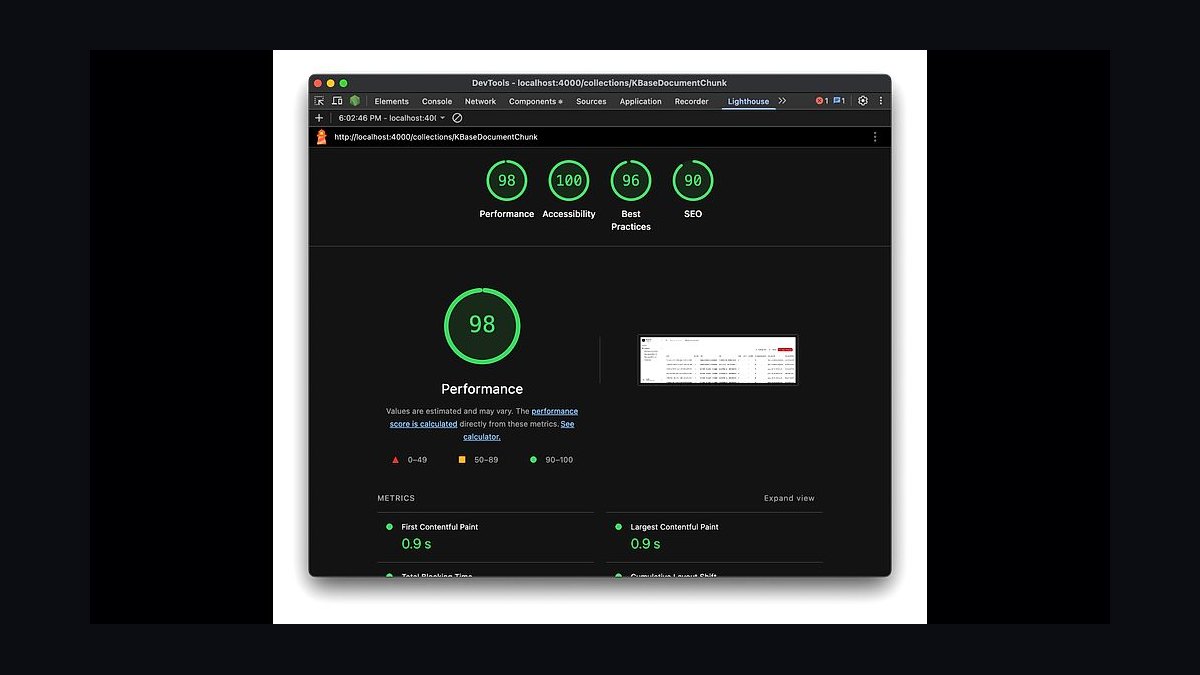Viewport: 1200px width, 675px height.
Task: Open the Sources tab
Action: pos(591,101)
